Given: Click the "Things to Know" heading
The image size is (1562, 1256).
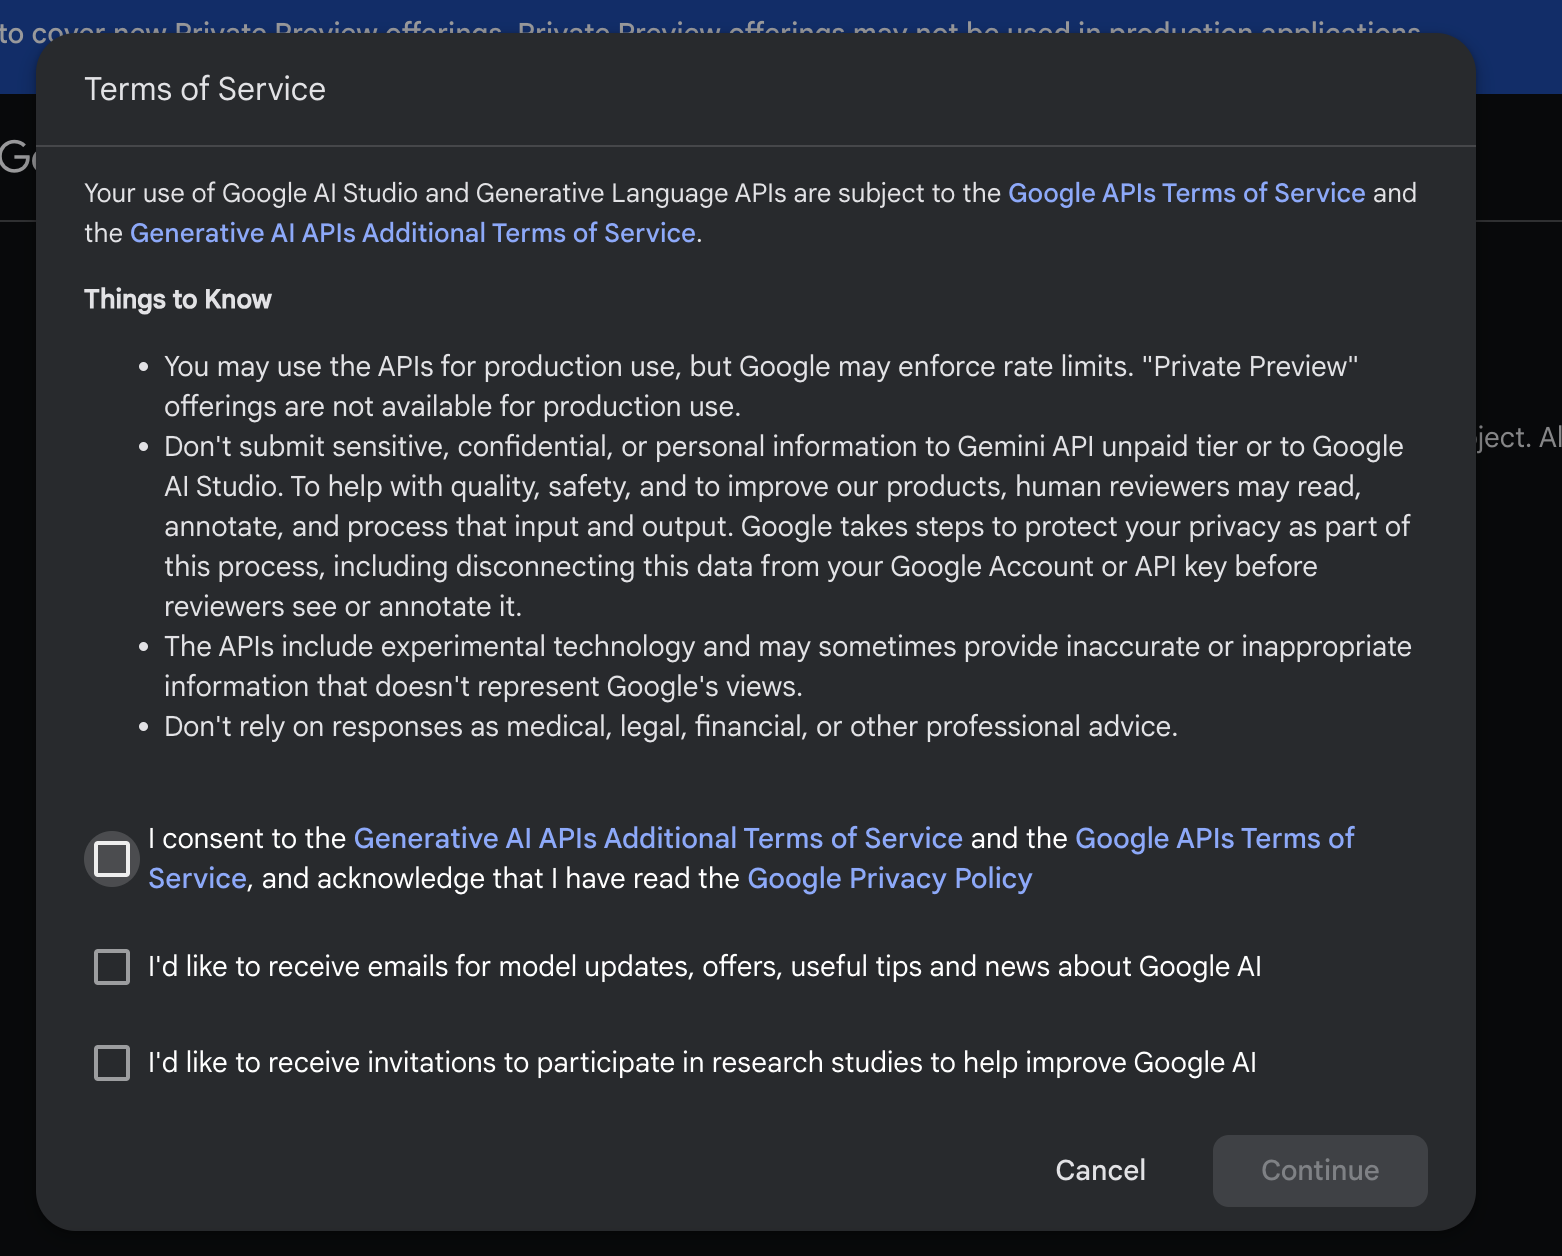Looking at the screenshot, I should coord(178,300).
